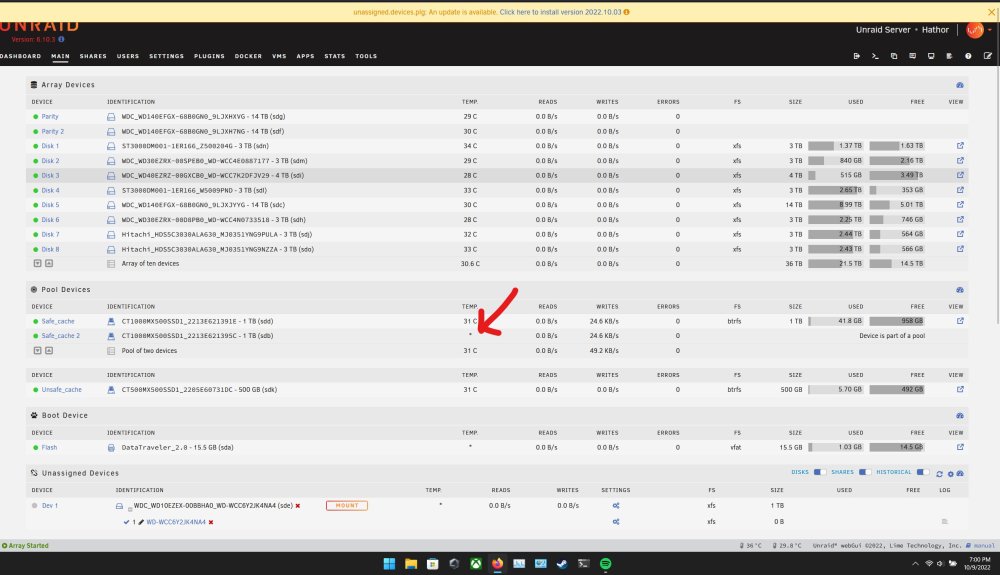Open the view icon for Disk 5

[x=960, y=205]
